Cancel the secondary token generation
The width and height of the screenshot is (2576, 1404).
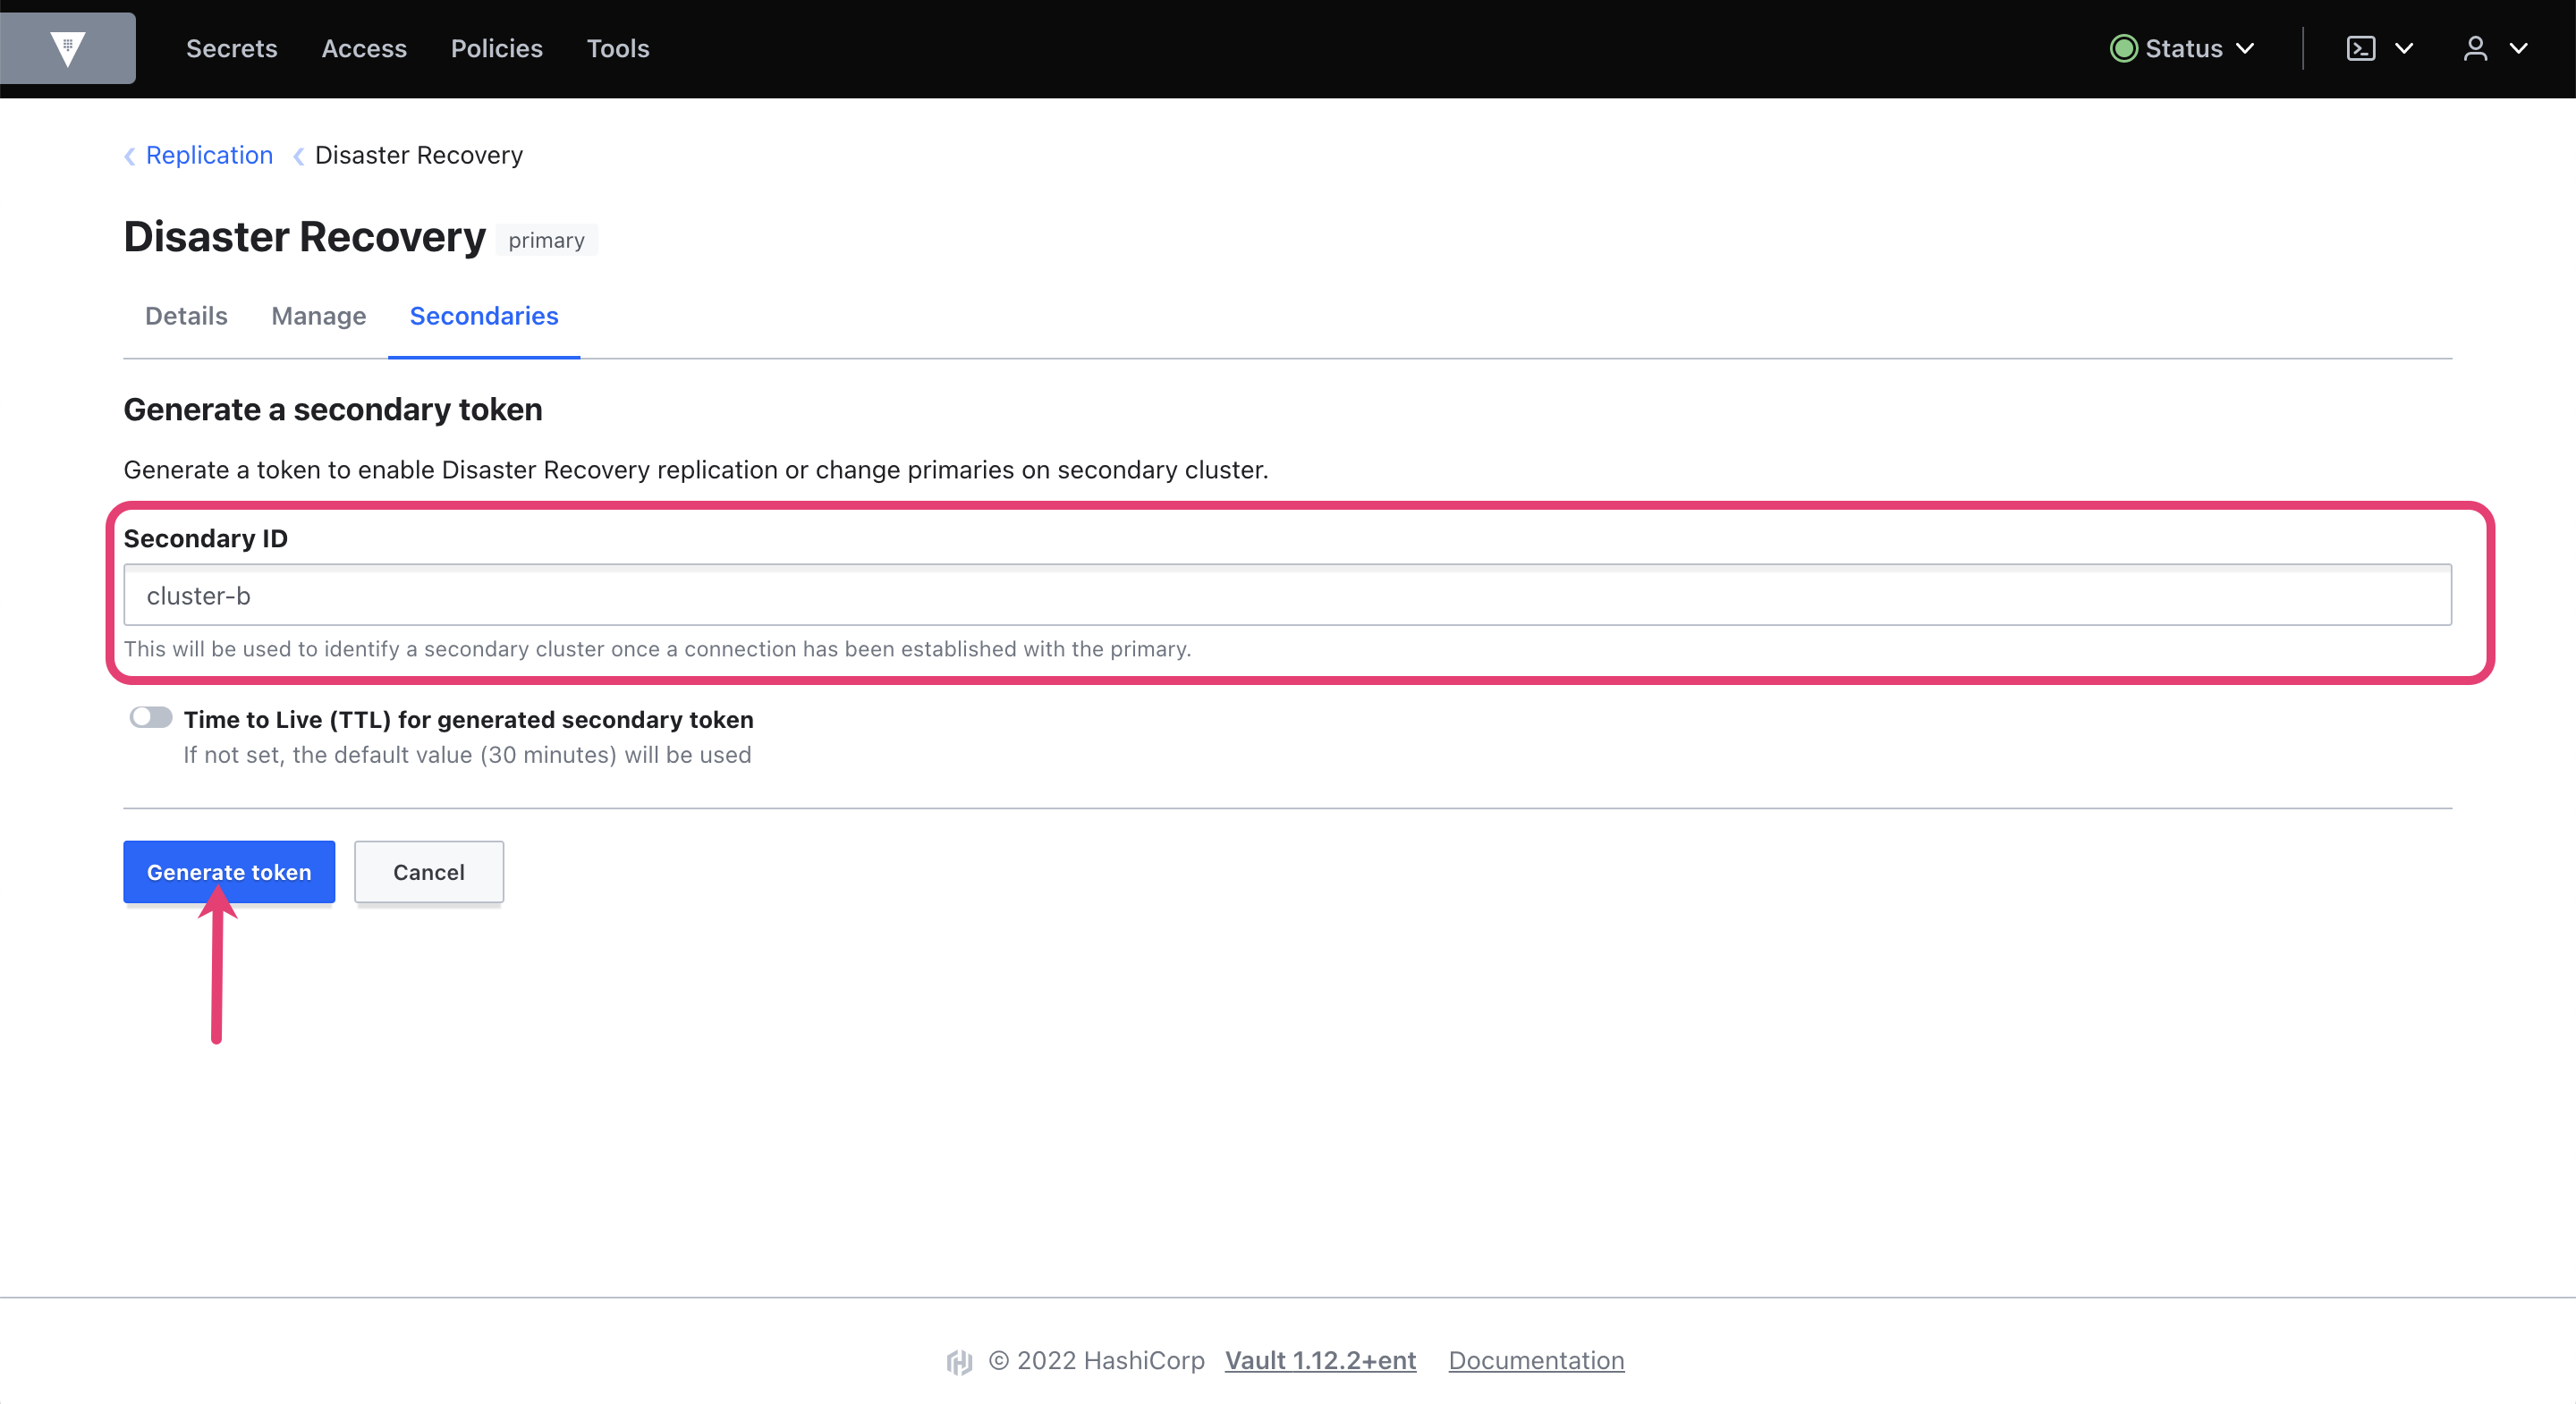428,872
